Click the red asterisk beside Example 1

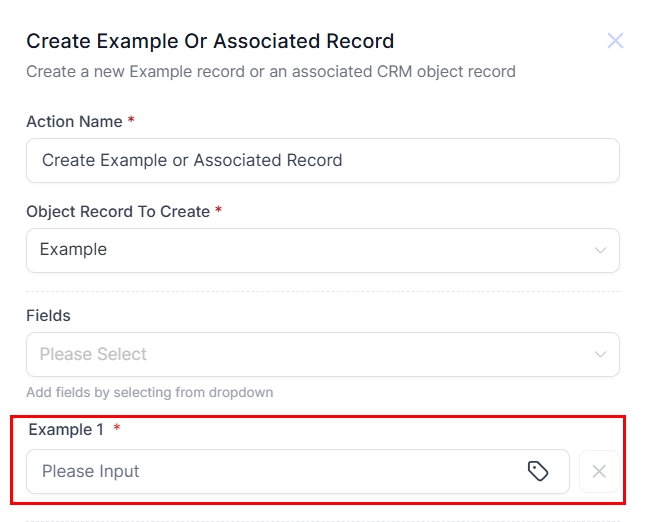pyautogui.click(x=116, y=429)
